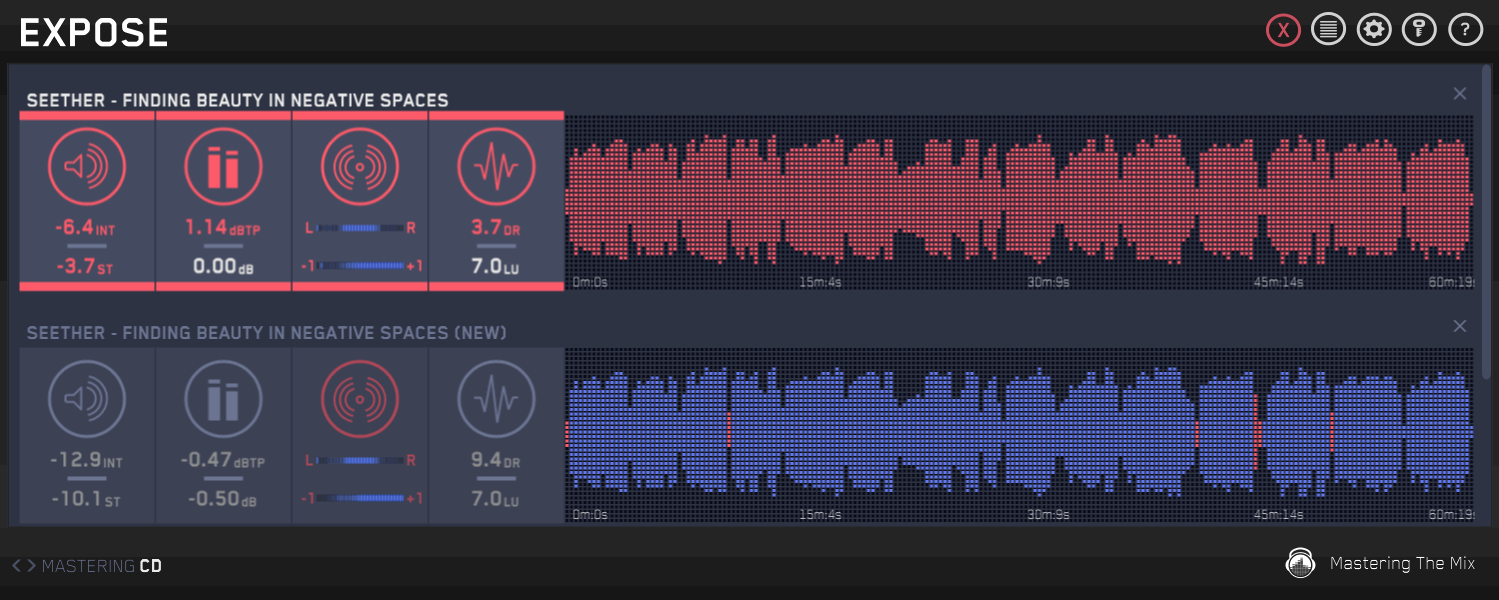Click 15m:4s marker on red waveform

pyautogui.click(x=820, y=282)
